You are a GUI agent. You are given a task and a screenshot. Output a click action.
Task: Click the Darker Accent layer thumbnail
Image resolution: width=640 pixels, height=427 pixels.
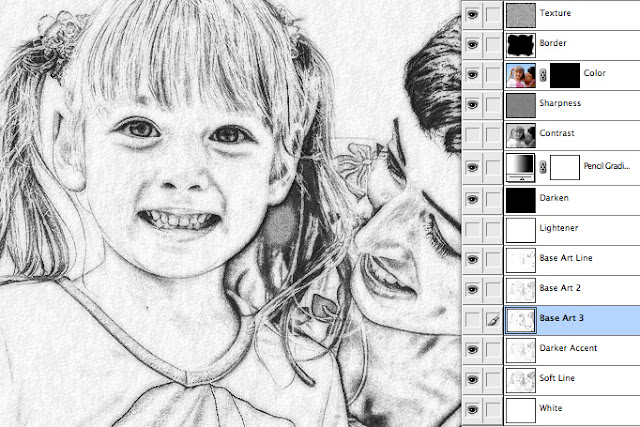(x=521, y=351)
